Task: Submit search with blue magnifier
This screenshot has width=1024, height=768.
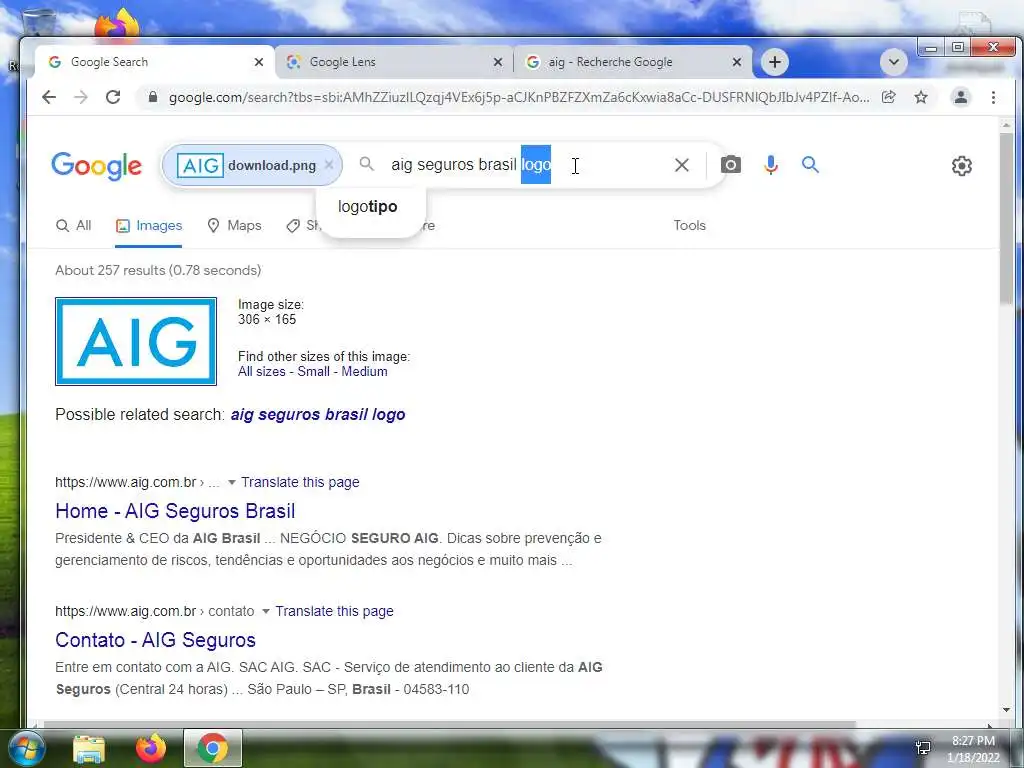Action: tap(810, 165)
